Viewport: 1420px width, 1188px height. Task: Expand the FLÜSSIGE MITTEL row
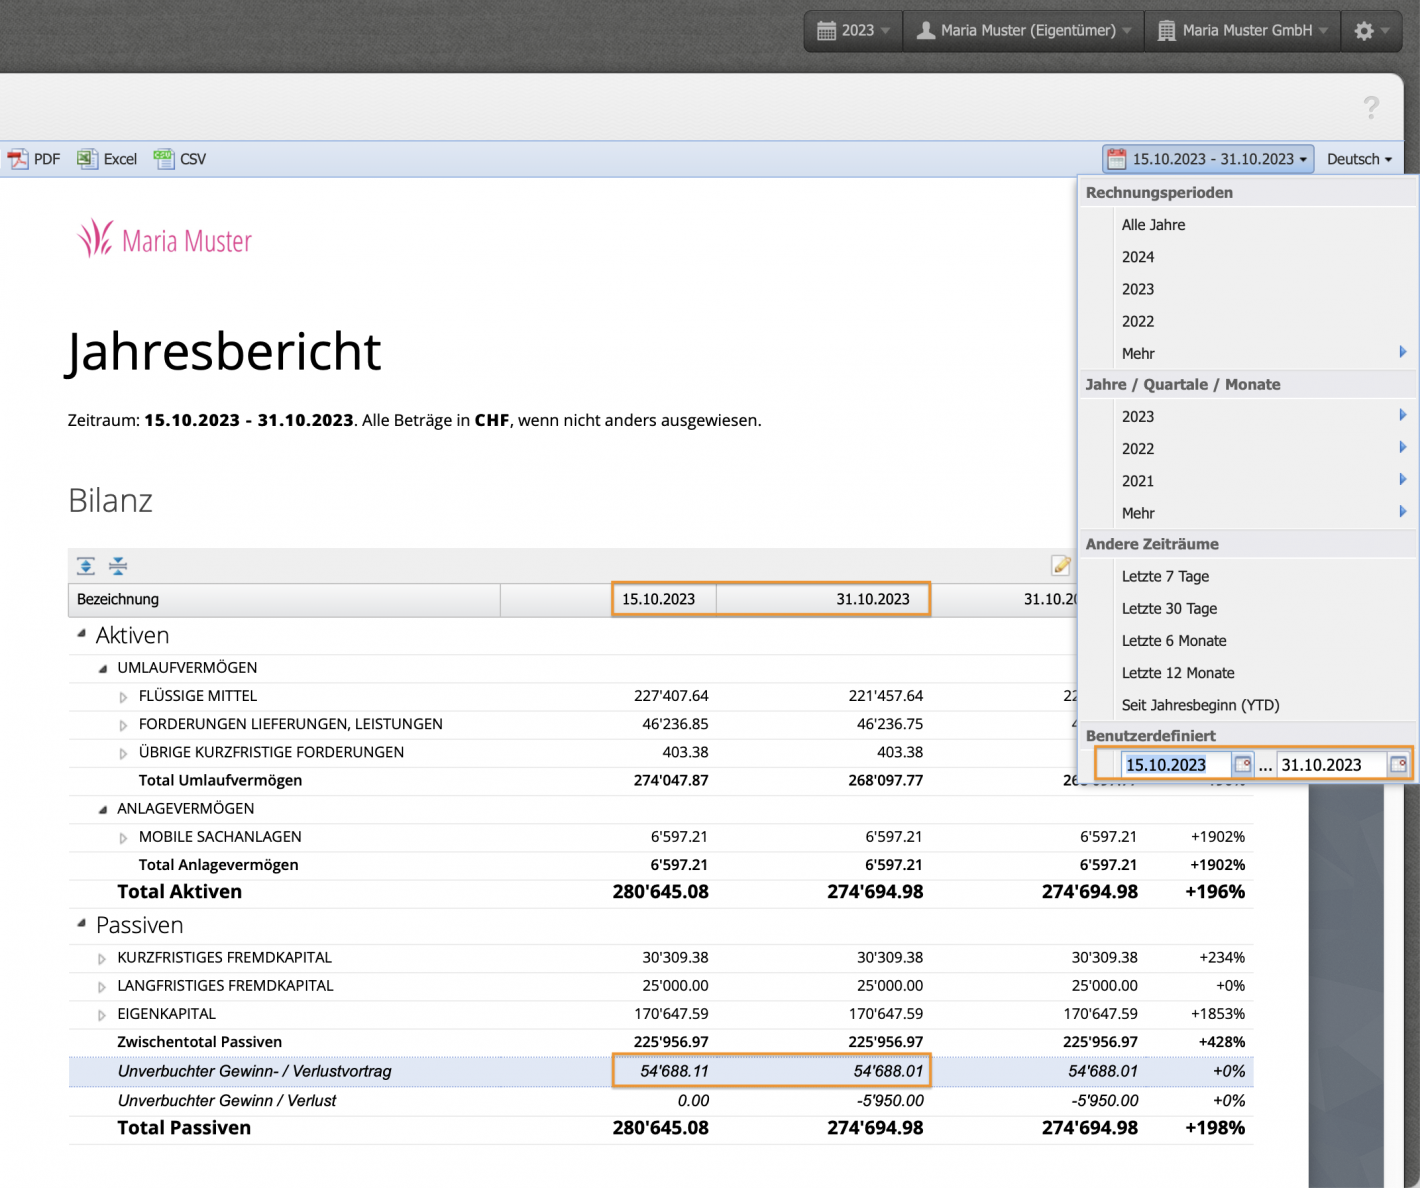pos(122,696)
